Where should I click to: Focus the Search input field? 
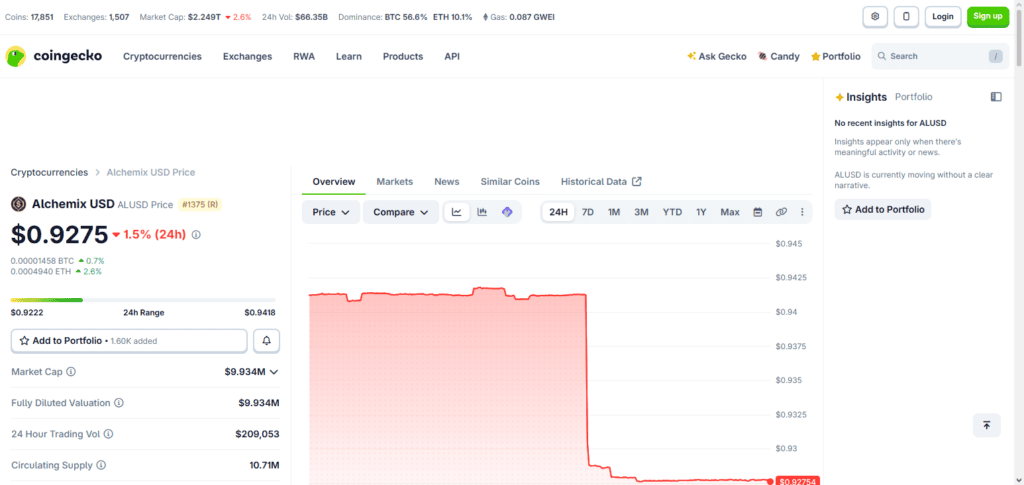(940, 56)
